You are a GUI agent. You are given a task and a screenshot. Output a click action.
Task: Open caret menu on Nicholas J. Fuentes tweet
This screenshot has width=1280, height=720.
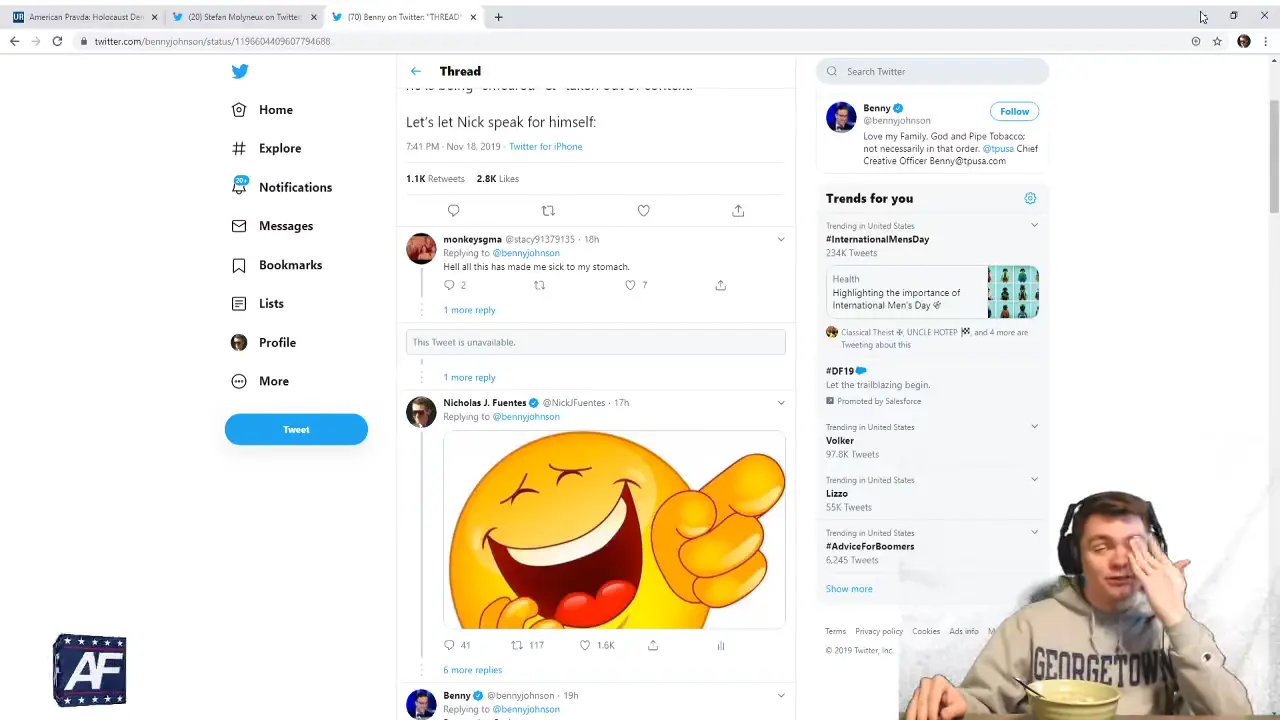[x=781, y=402]
